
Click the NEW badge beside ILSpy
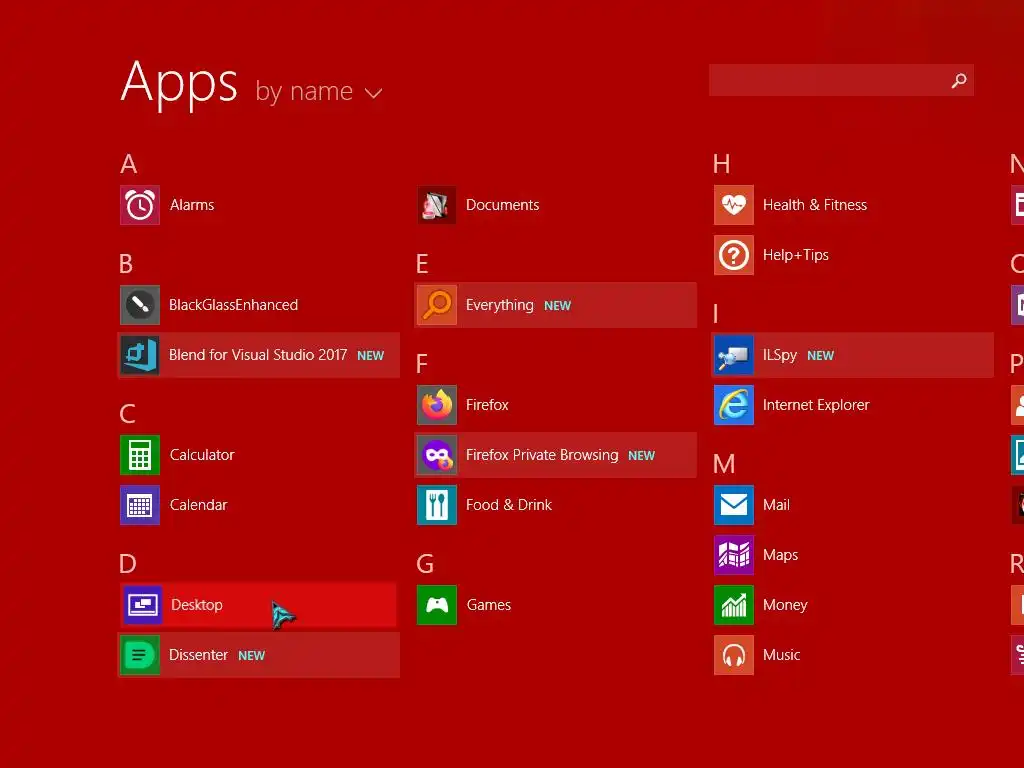pos(820,356)
